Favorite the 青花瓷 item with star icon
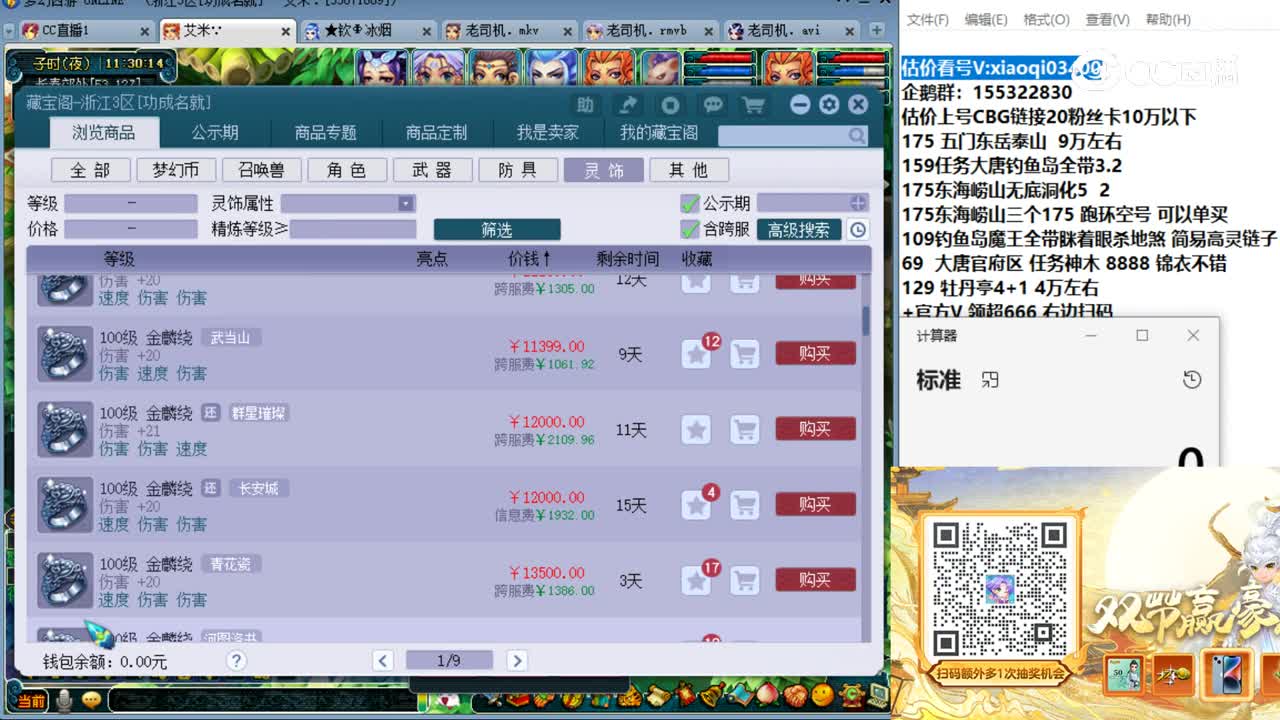Viewport: 1280px width, 720px height. 697,580
